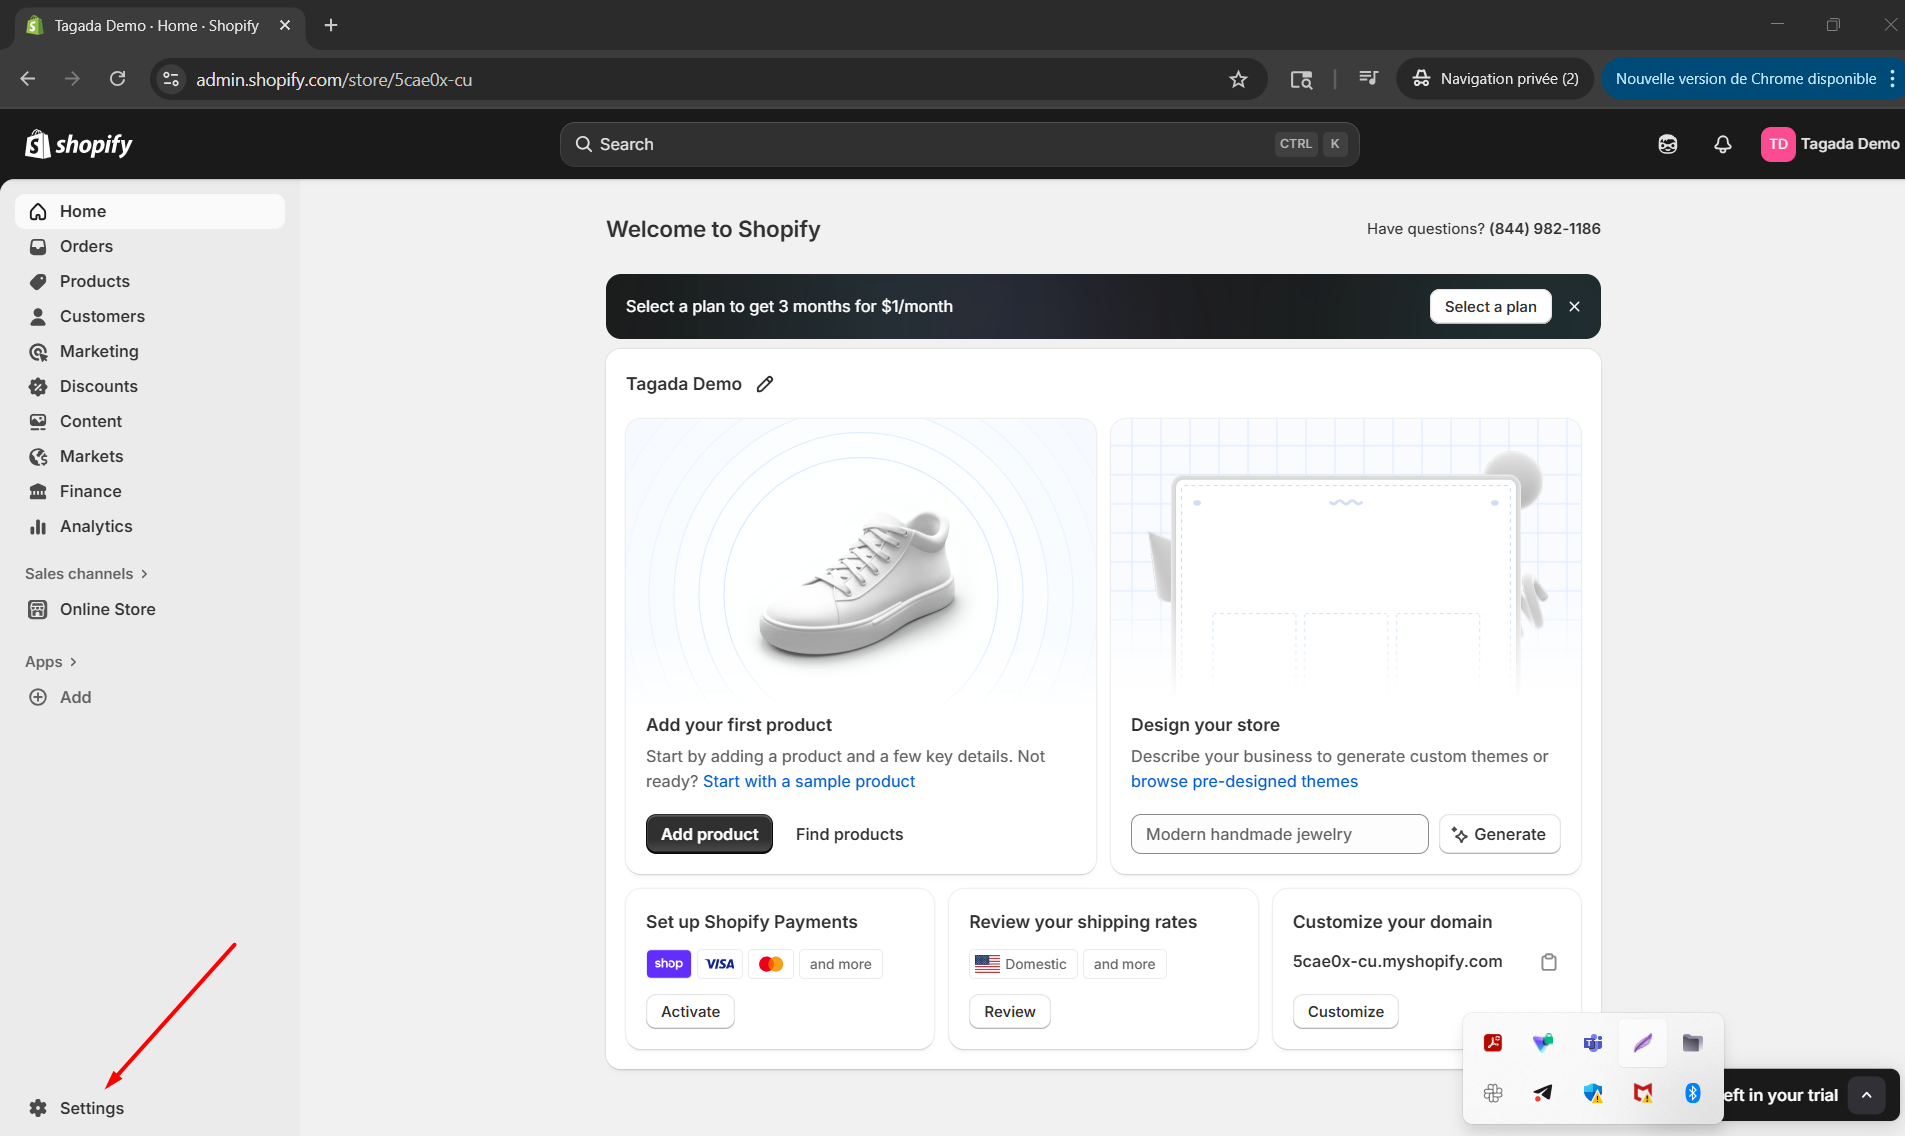Screen dimensions: 1905x1136
Task: Open the Telegram tray icon
Action: (1543, 1093)
